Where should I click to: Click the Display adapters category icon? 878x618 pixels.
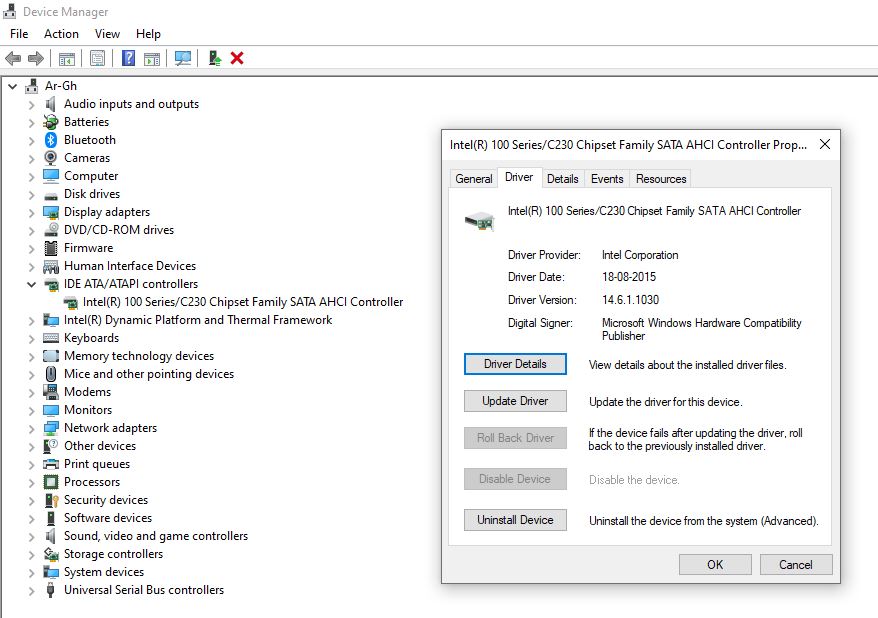click(51, 212)
